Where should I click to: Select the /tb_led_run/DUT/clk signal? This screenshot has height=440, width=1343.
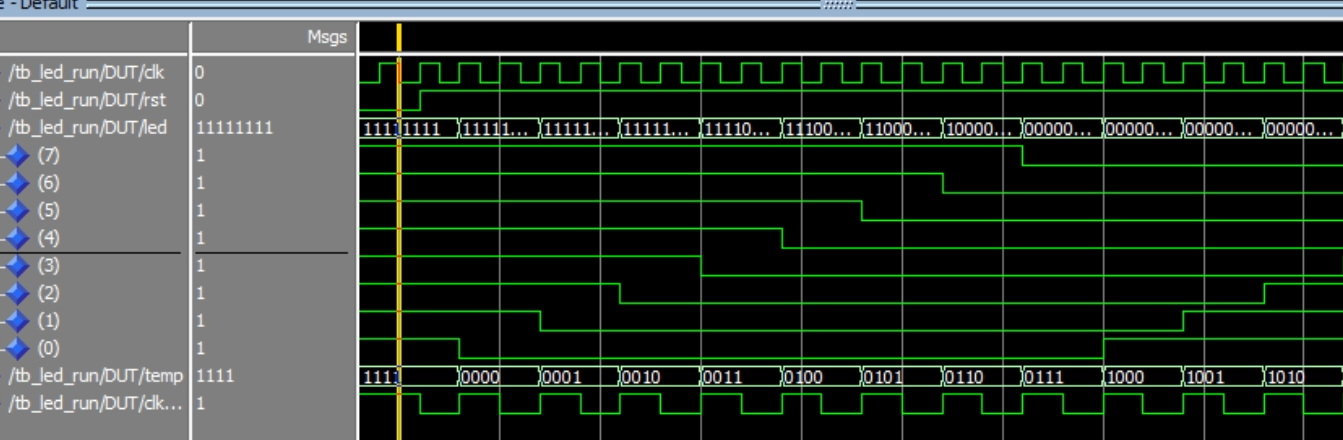86,73
